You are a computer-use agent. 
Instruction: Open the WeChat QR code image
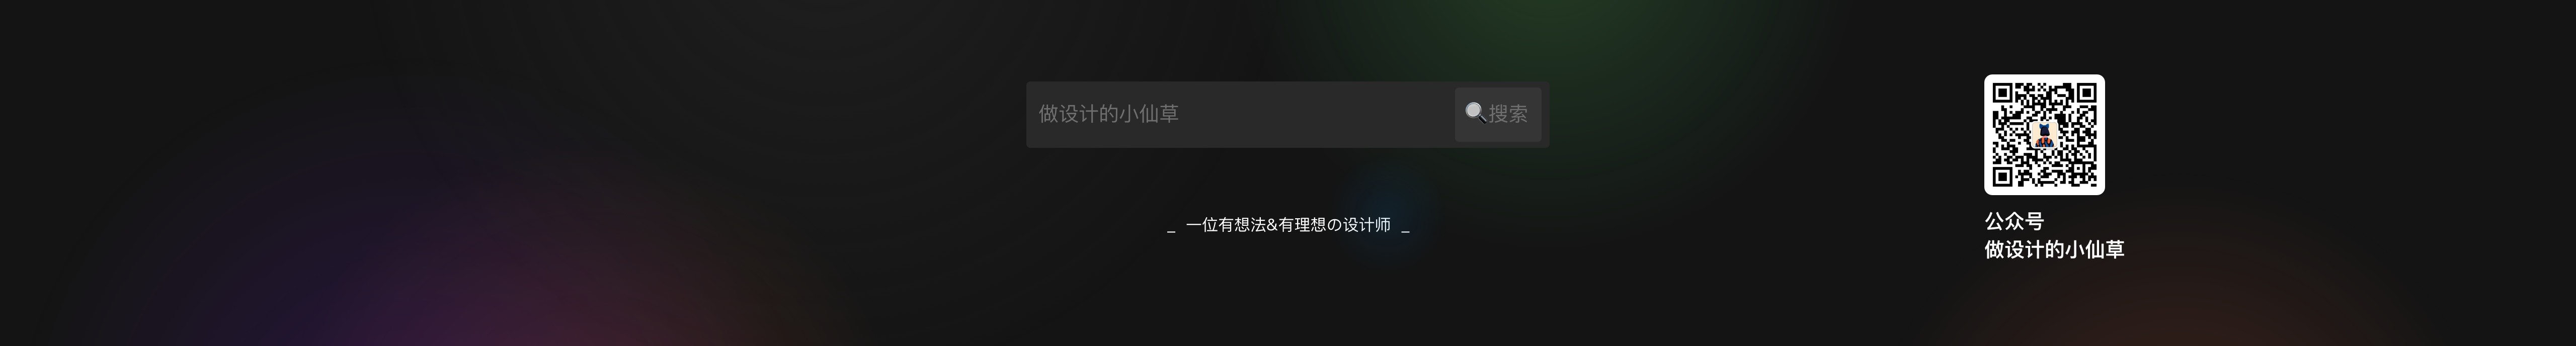2044,134
